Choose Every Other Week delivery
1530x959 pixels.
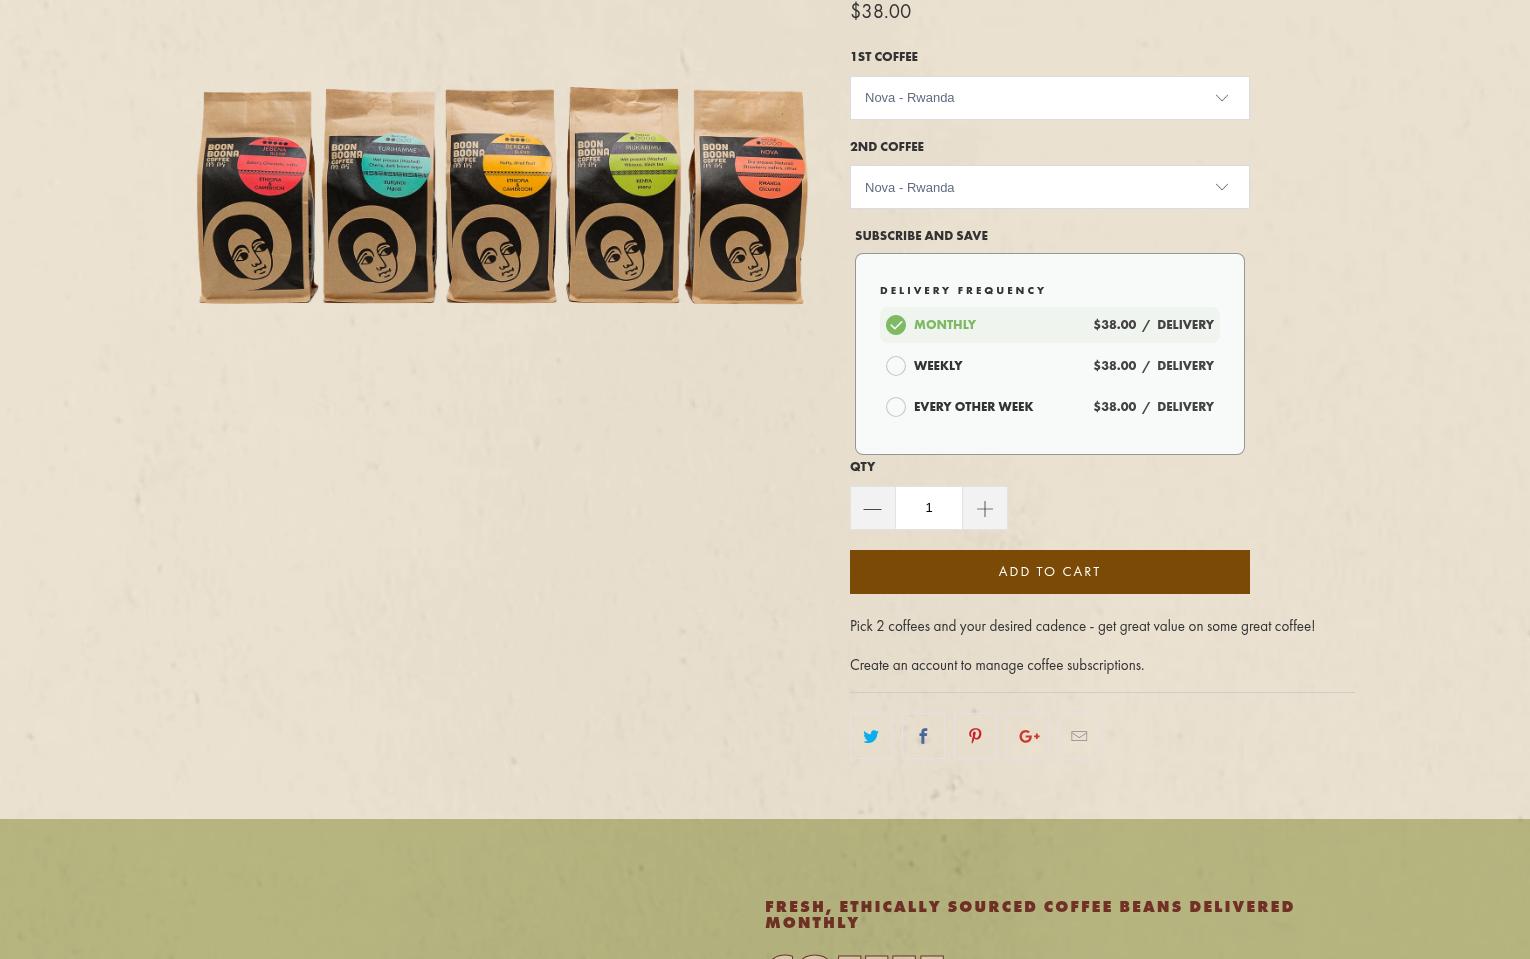896,407
